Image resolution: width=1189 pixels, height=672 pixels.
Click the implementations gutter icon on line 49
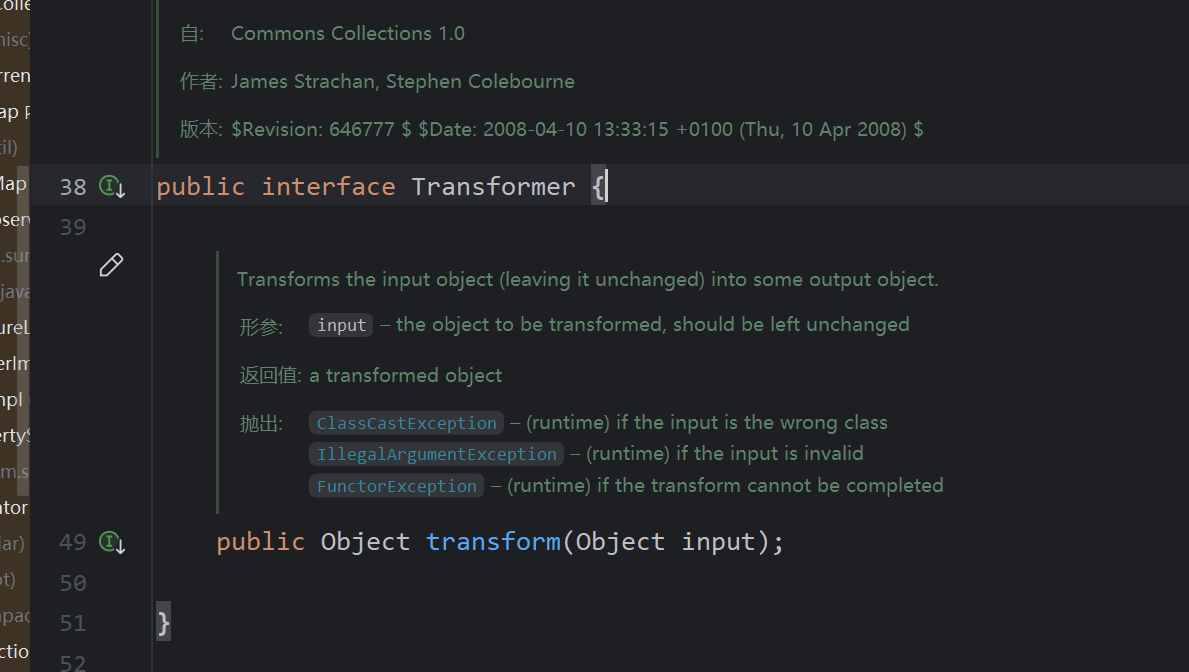(x=112, y=543)
